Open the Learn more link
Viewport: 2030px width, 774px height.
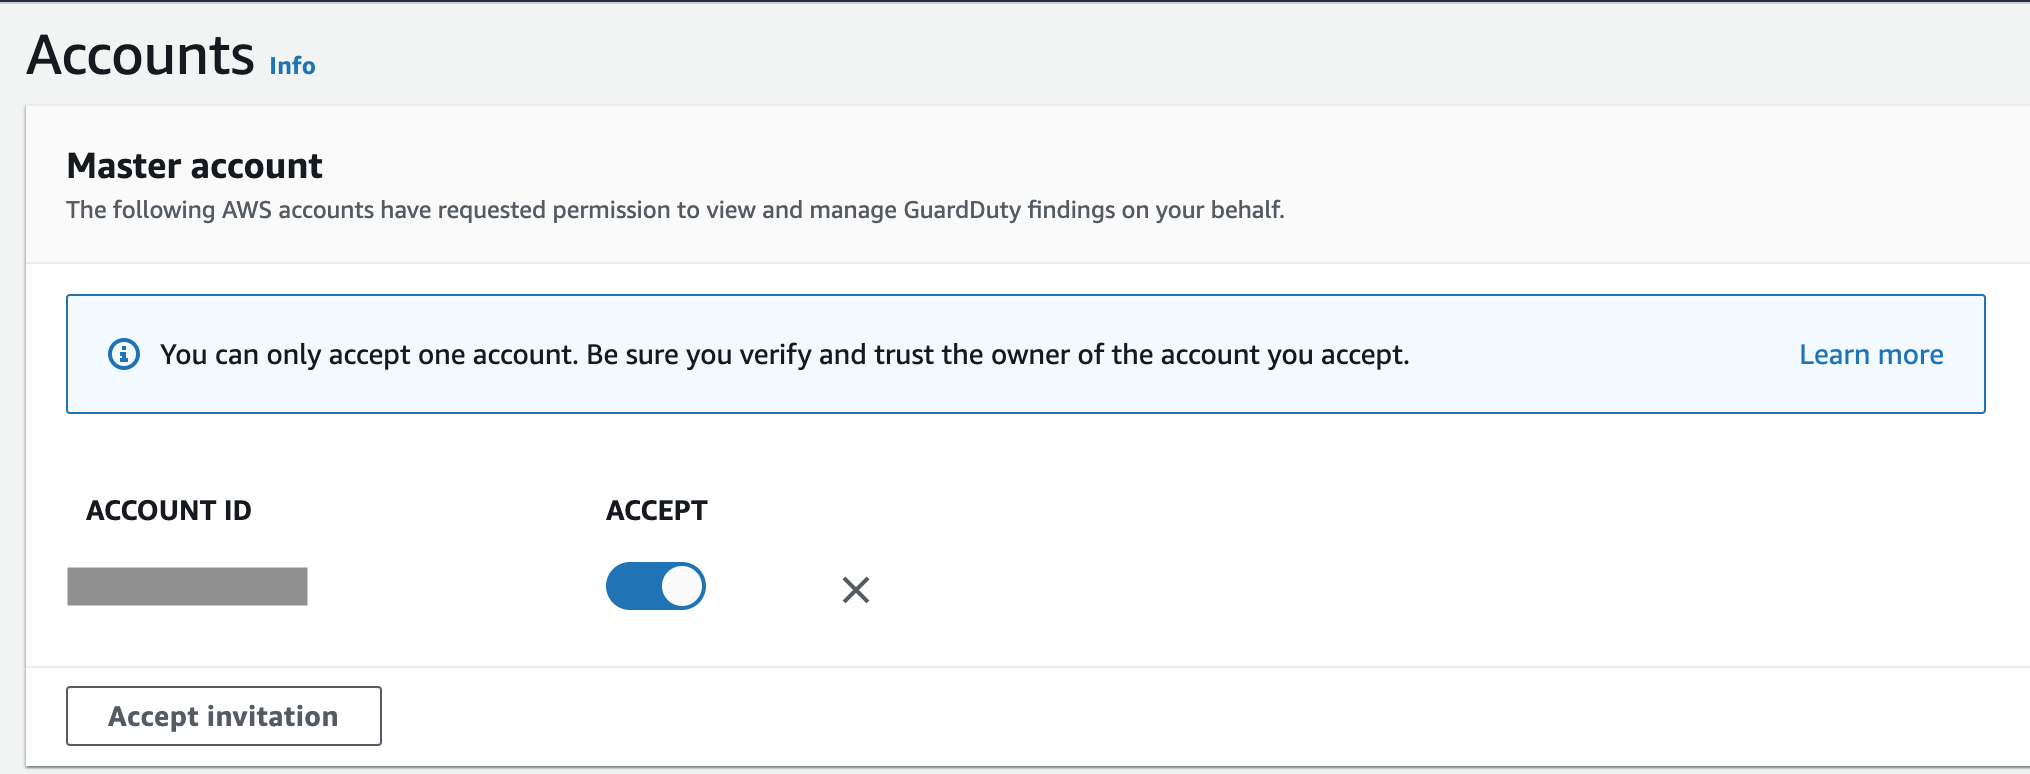pos(1870,355)
